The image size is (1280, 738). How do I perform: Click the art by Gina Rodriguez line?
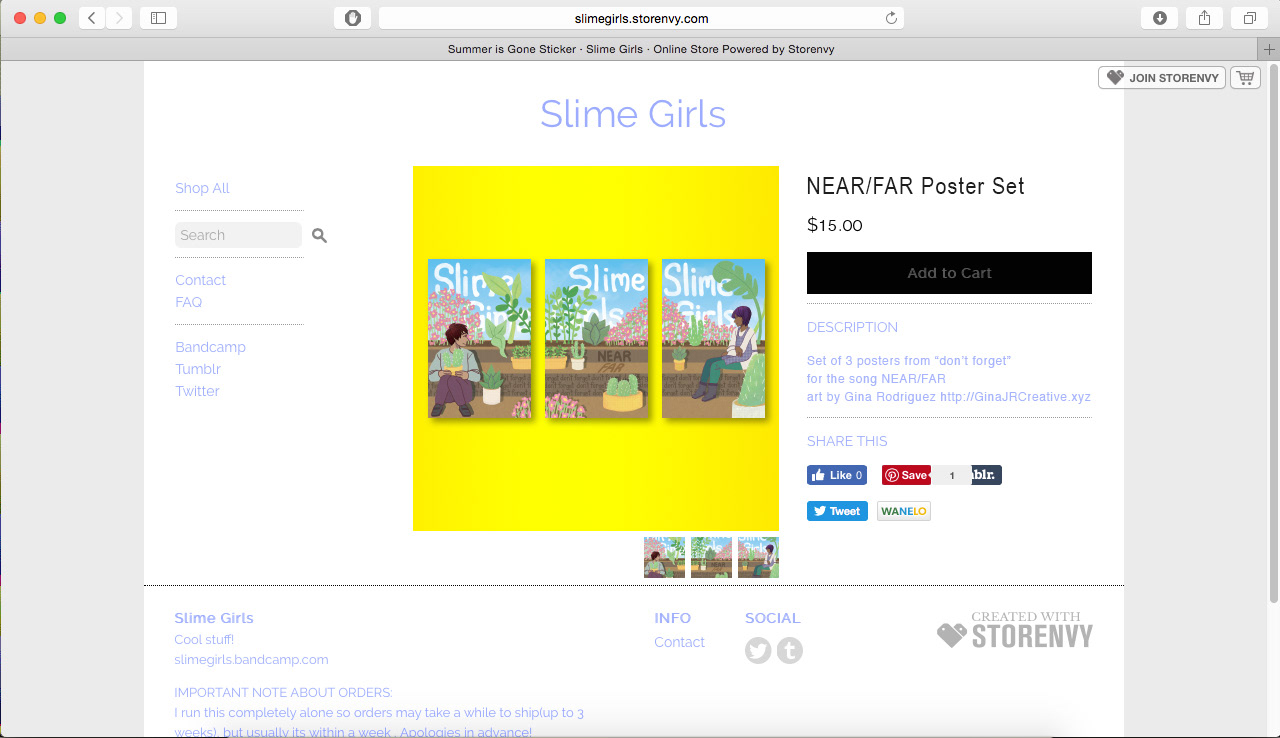(x=949, y=397)
